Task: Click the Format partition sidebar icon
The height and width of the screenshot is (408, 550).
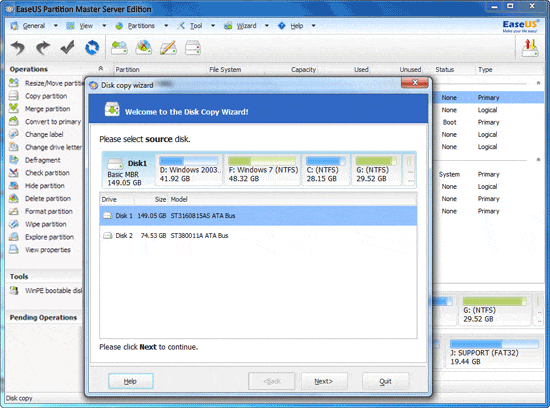Action: [14, 211]
